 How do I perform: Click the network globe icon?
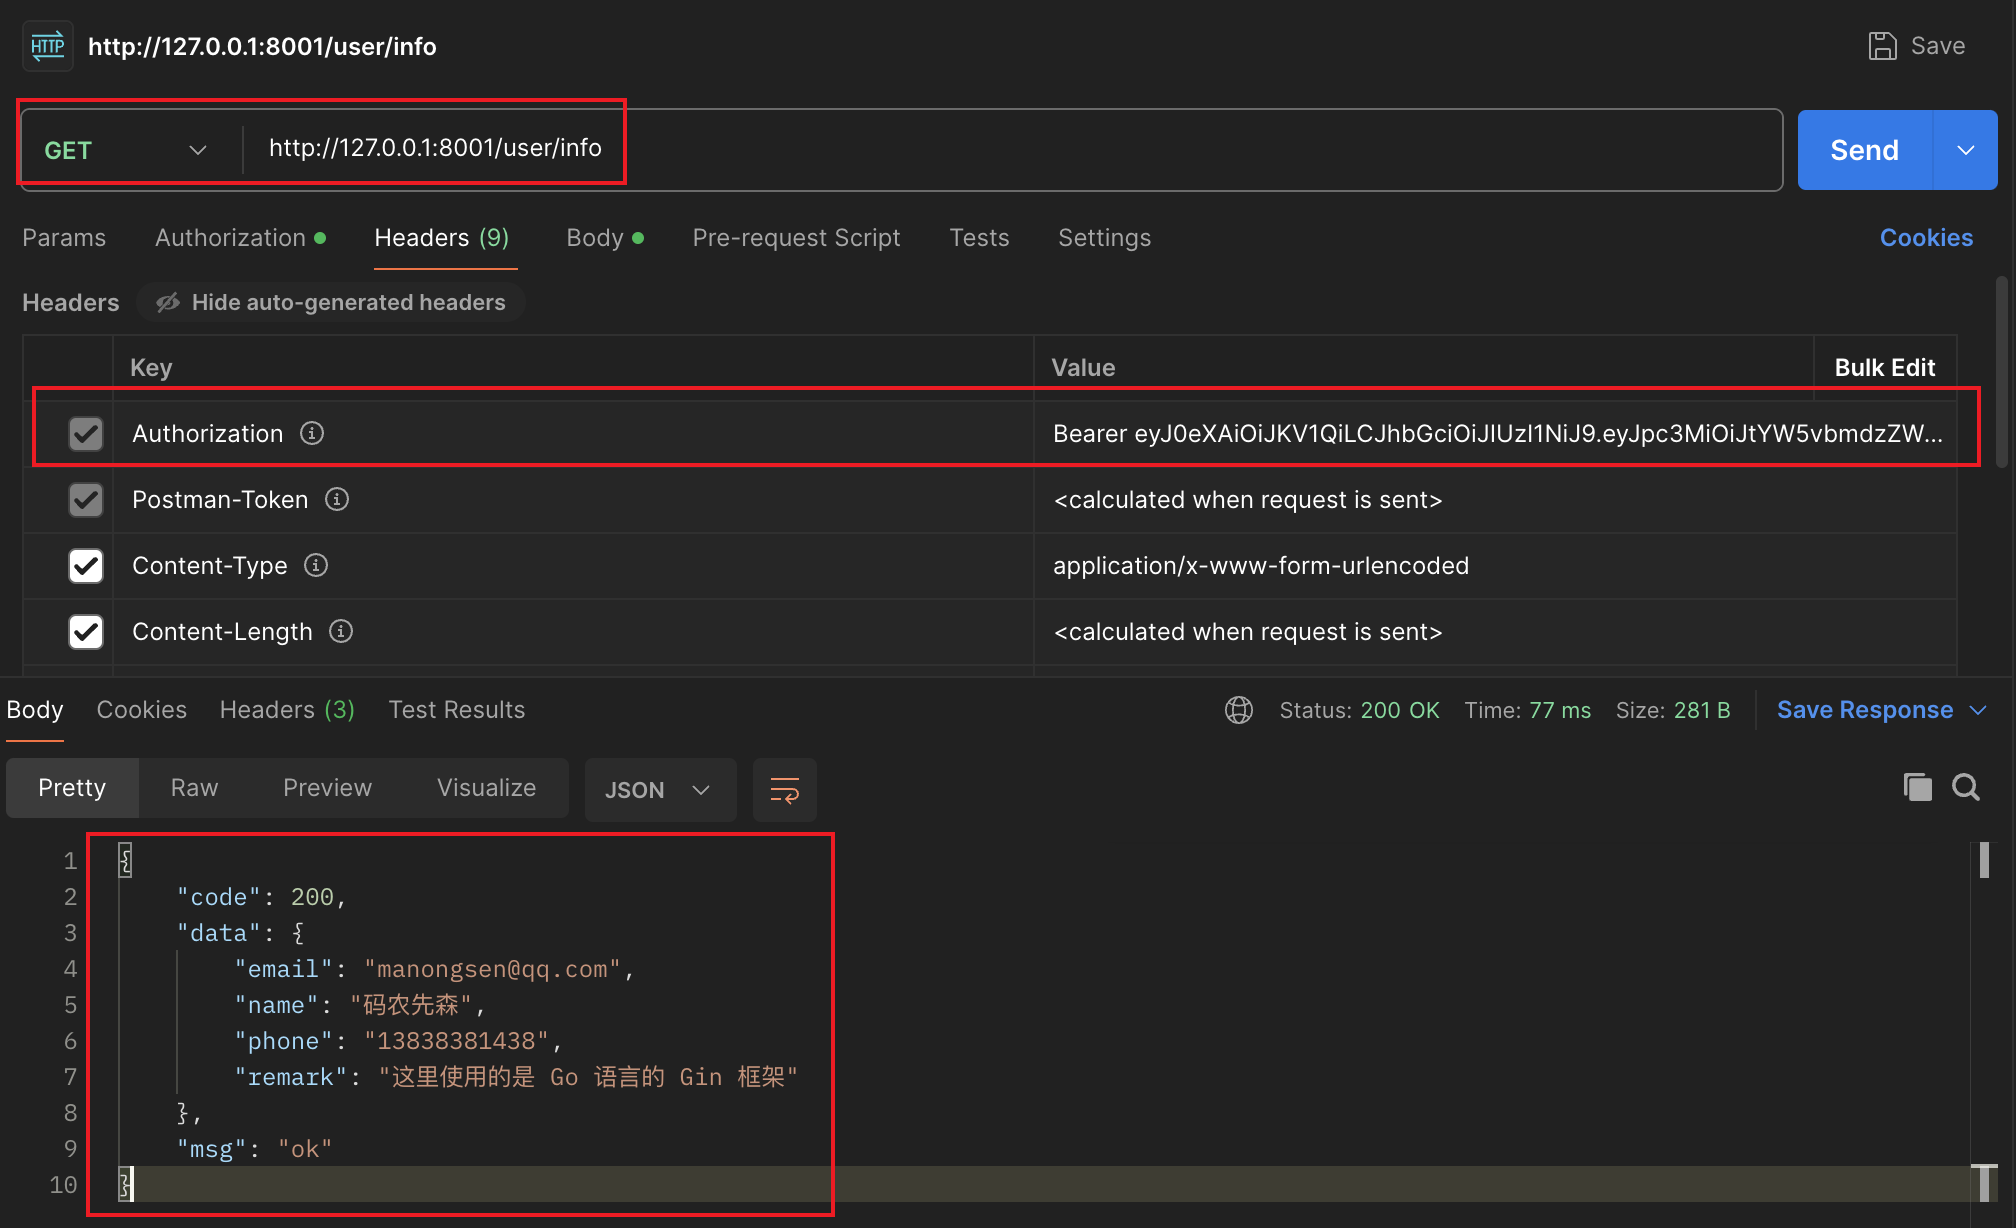1239,710
